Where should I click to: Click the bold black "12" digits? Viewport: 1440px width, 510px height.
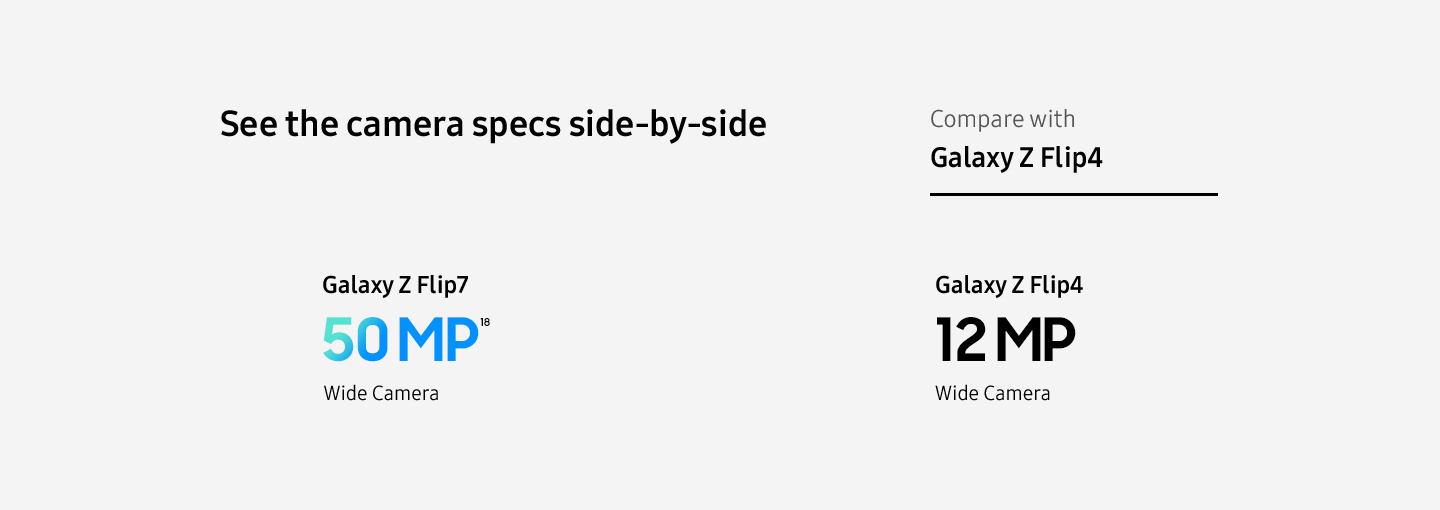point(961,340)
